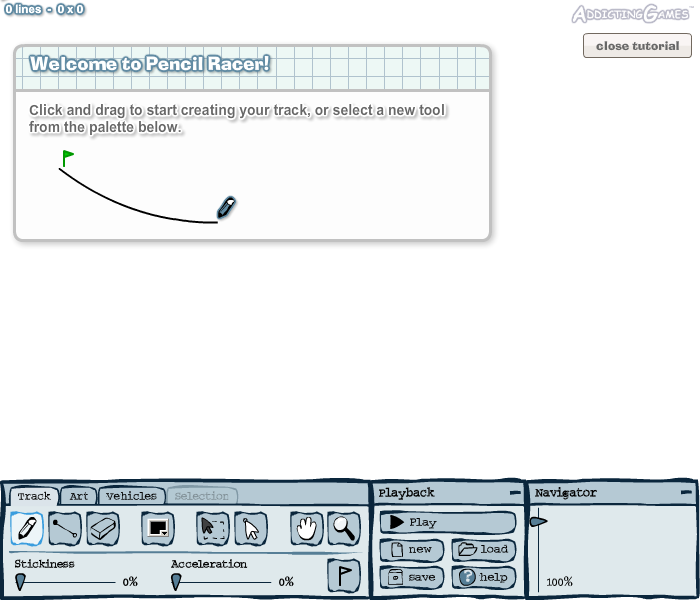This screenshot has height=600, width=700.
Task: Click the pencil cursor icon in the tutorial
Action: 226,208
